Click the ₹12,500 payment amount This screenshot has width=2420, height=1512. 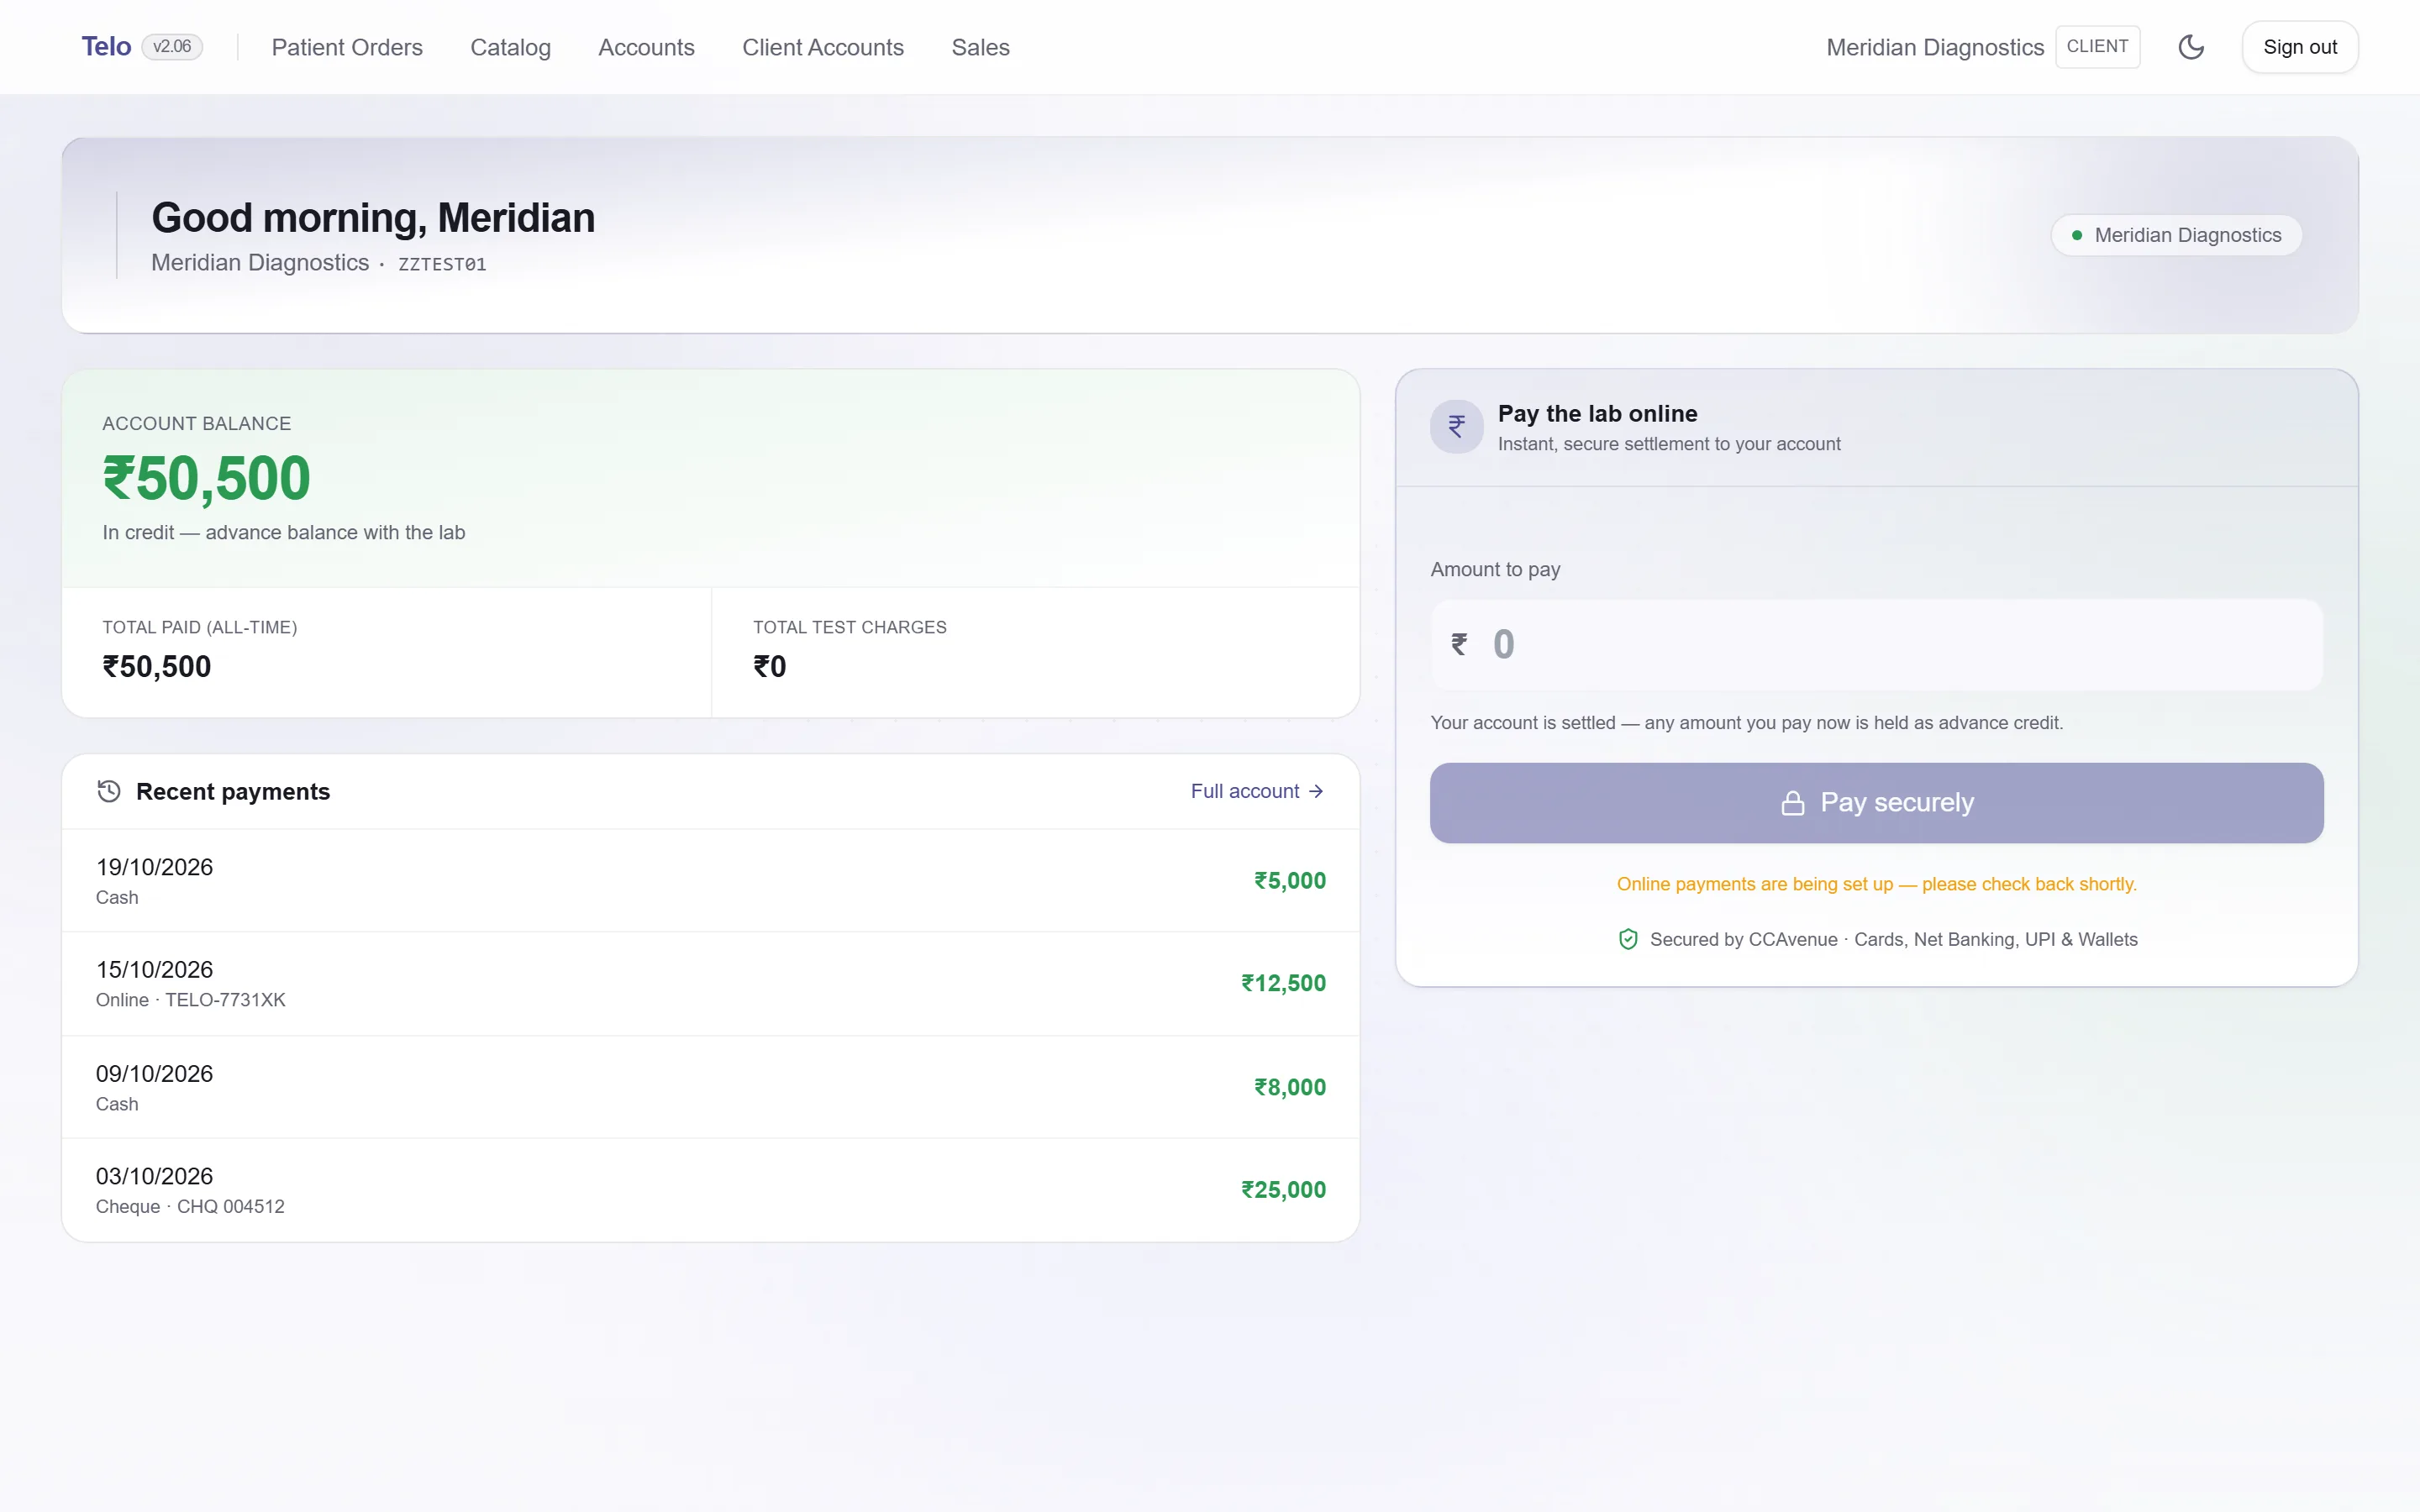tap(1283, 983)
